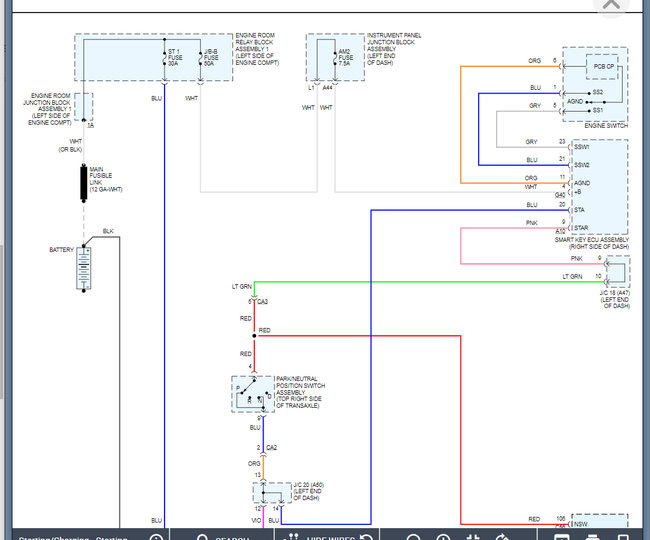650x540 pixels.
Task: Highlight the long vertical blue BLU wire
Action: click(164, 300)
